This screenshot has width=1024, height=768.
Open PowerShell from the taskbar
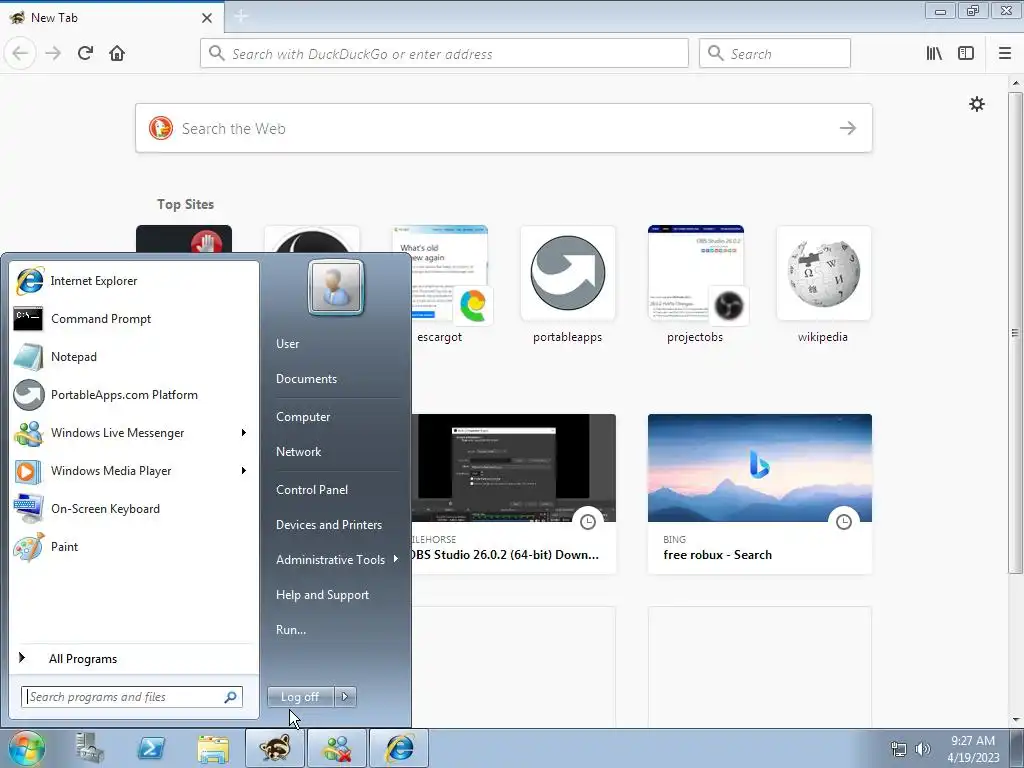(151, 748)
